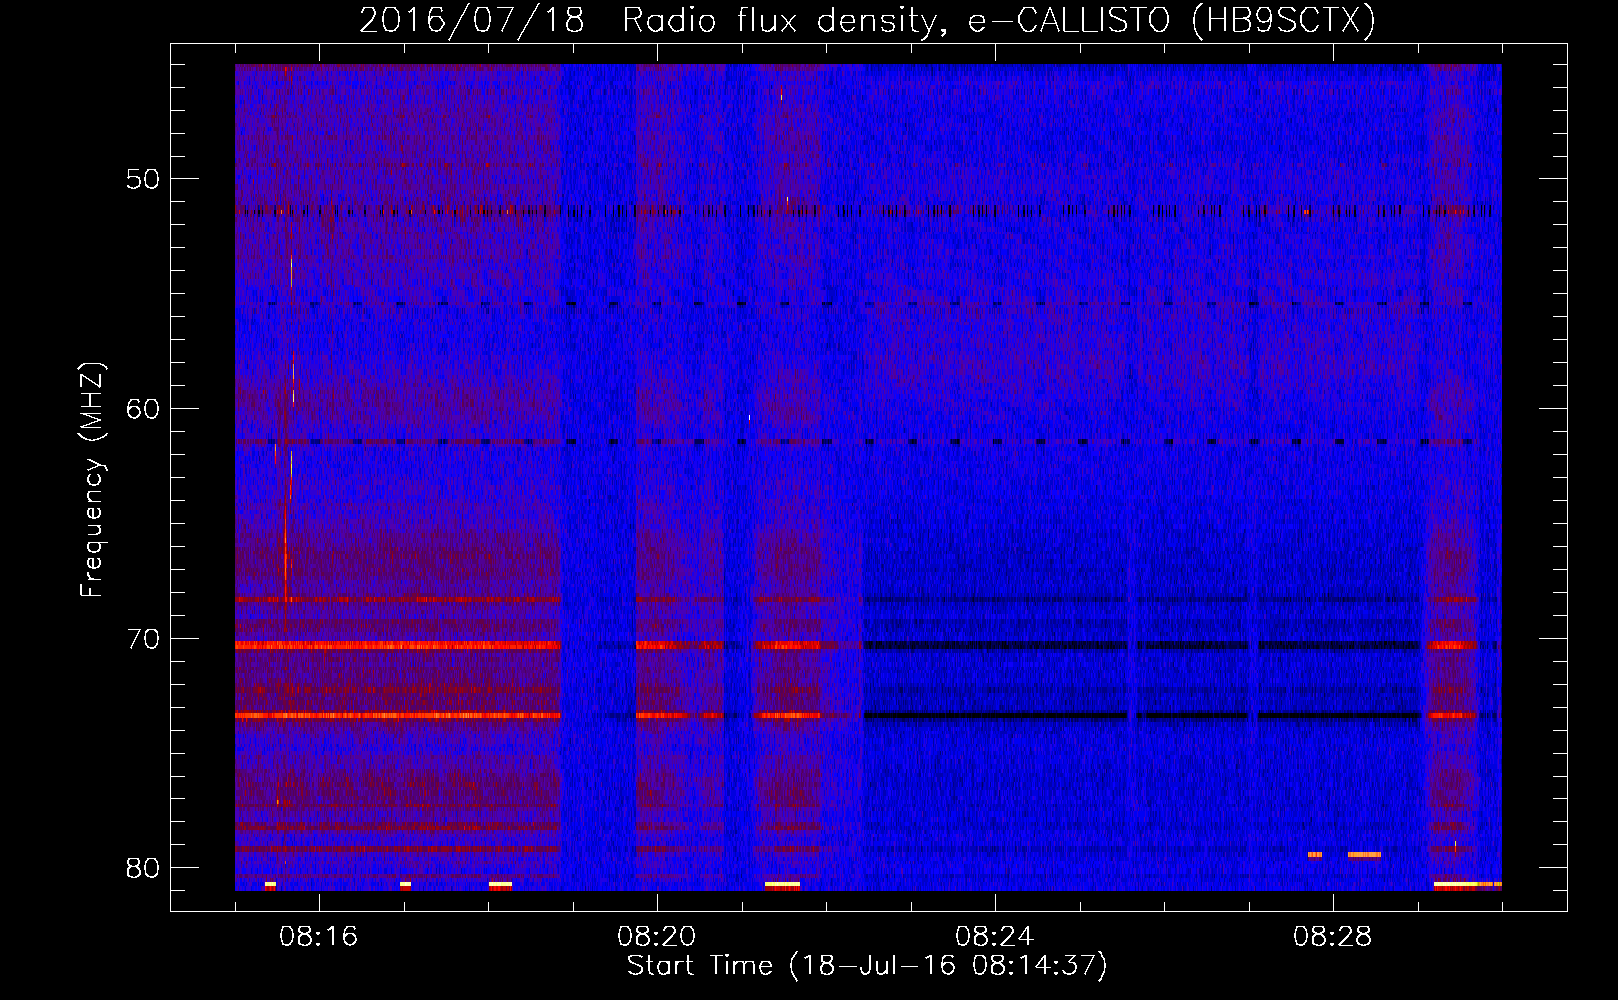The image size is (1618, 1000).
Task: Select the 08:16 time tick label
Action: pos(319,937)
